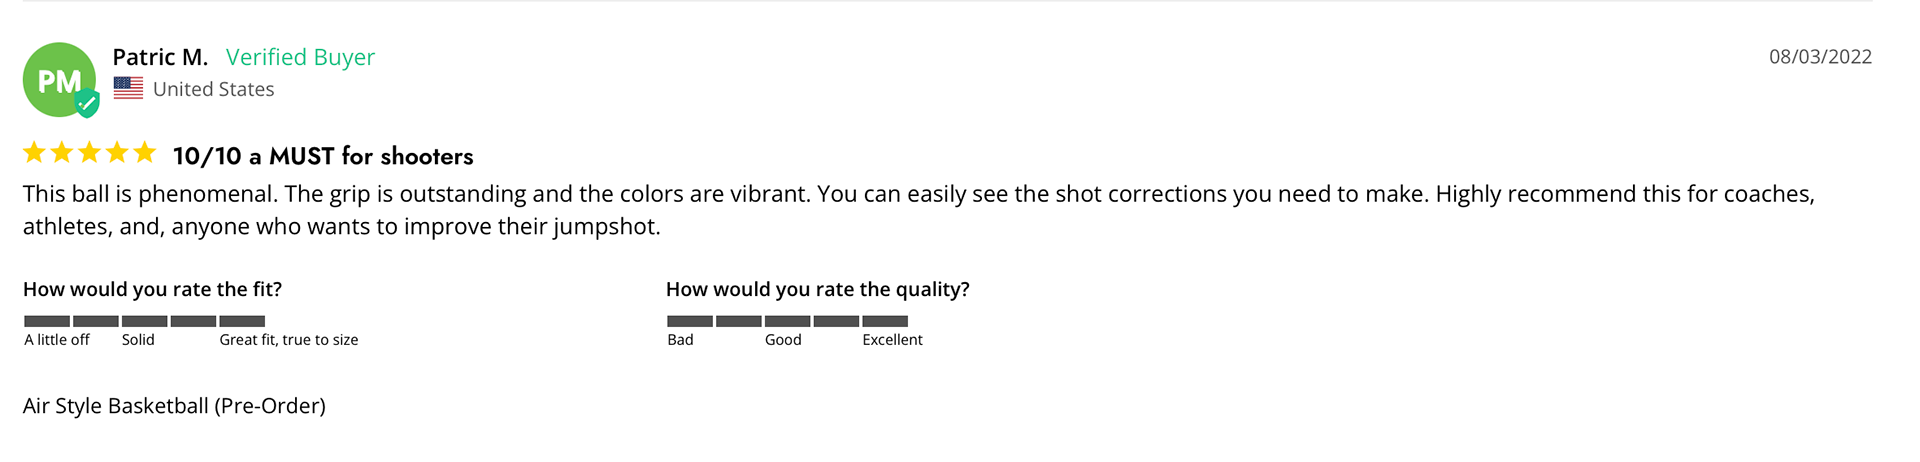This screenshot has width=1920, height=462.
Task: Click the green PM avatar circle
Action: (56, 78)
